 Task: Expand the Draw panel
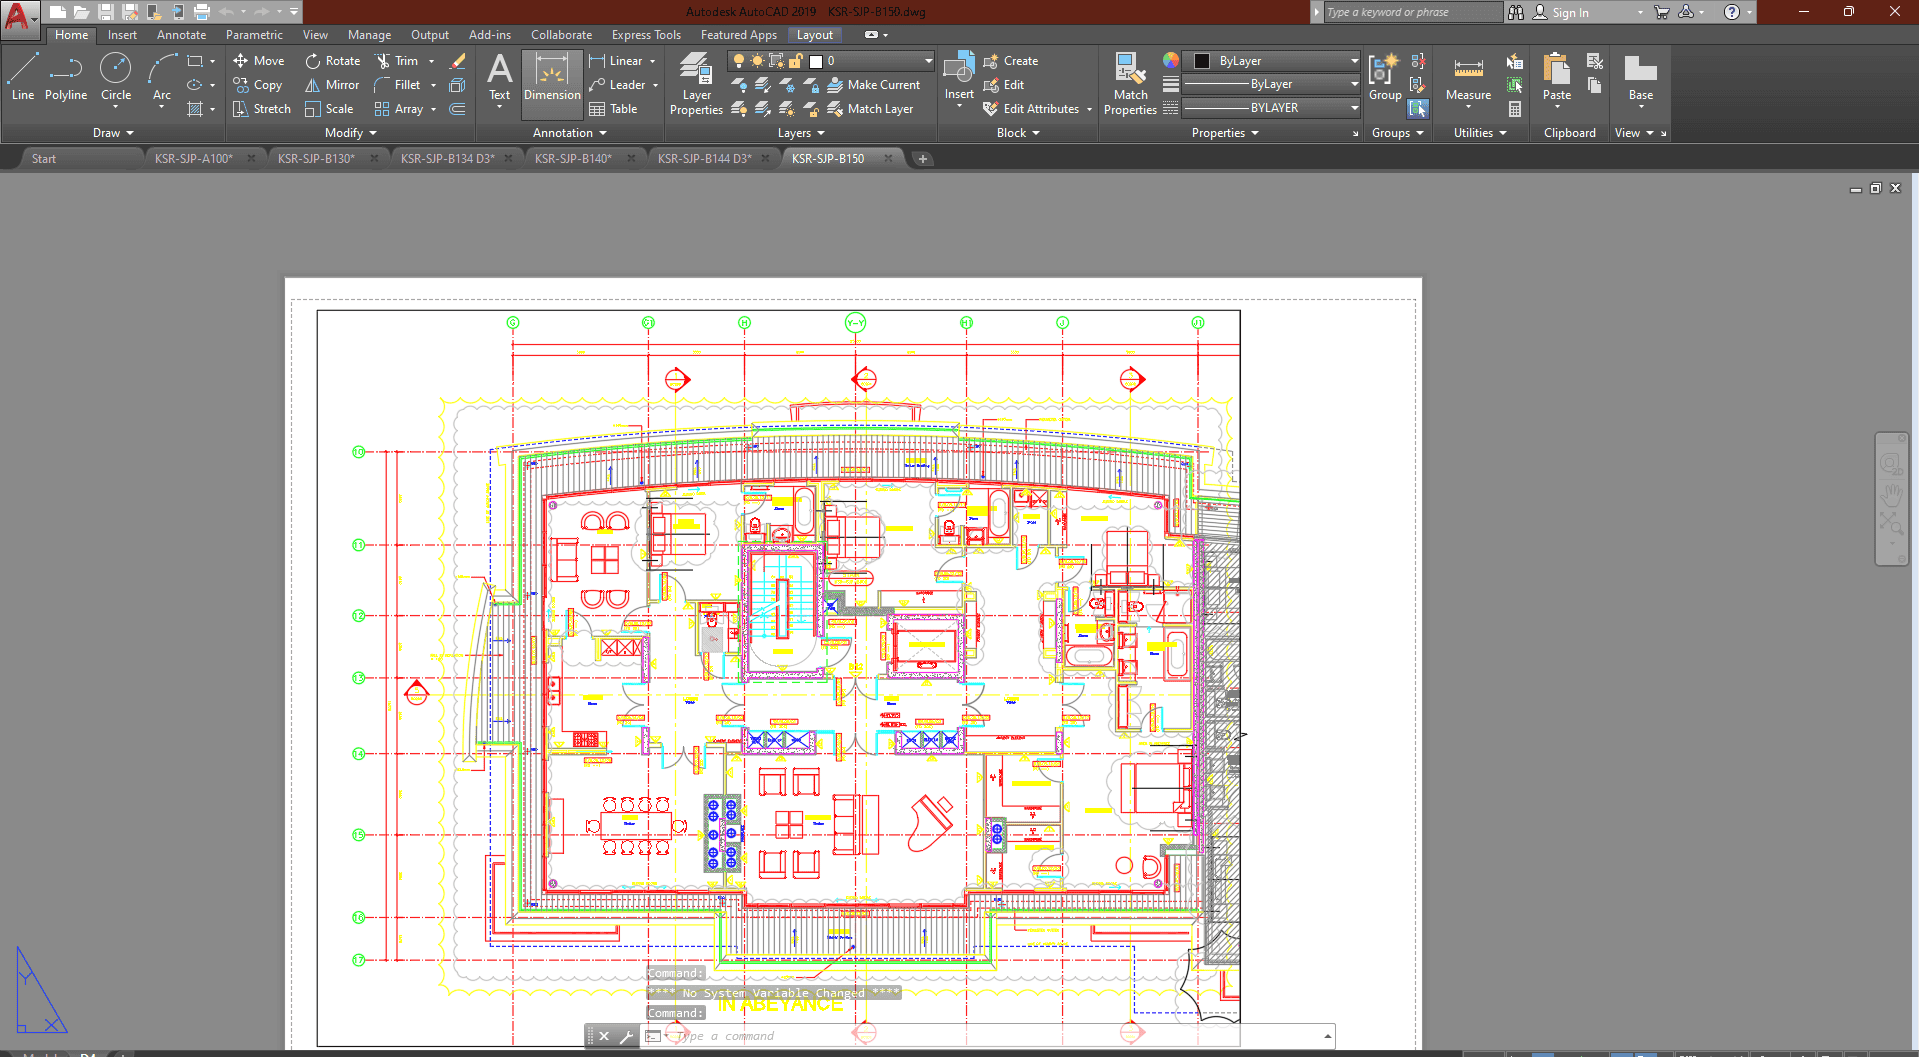click(113, 133)
